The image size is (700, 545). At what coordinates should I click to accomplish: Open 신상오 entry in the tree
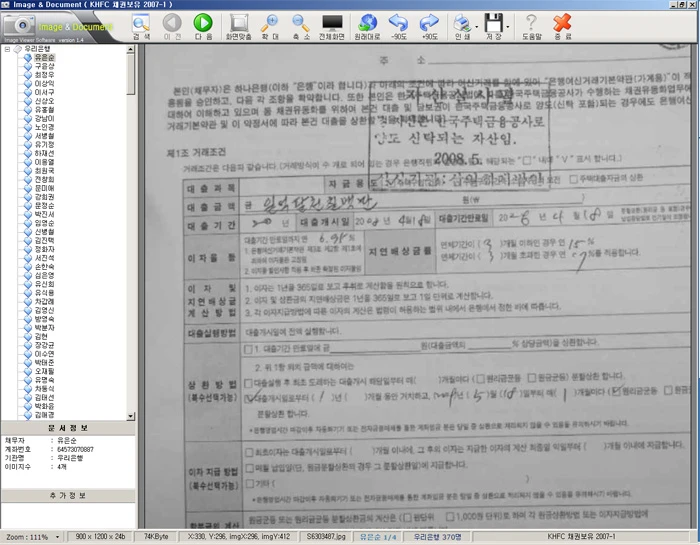pyautogui.click(x=45, y=101)
